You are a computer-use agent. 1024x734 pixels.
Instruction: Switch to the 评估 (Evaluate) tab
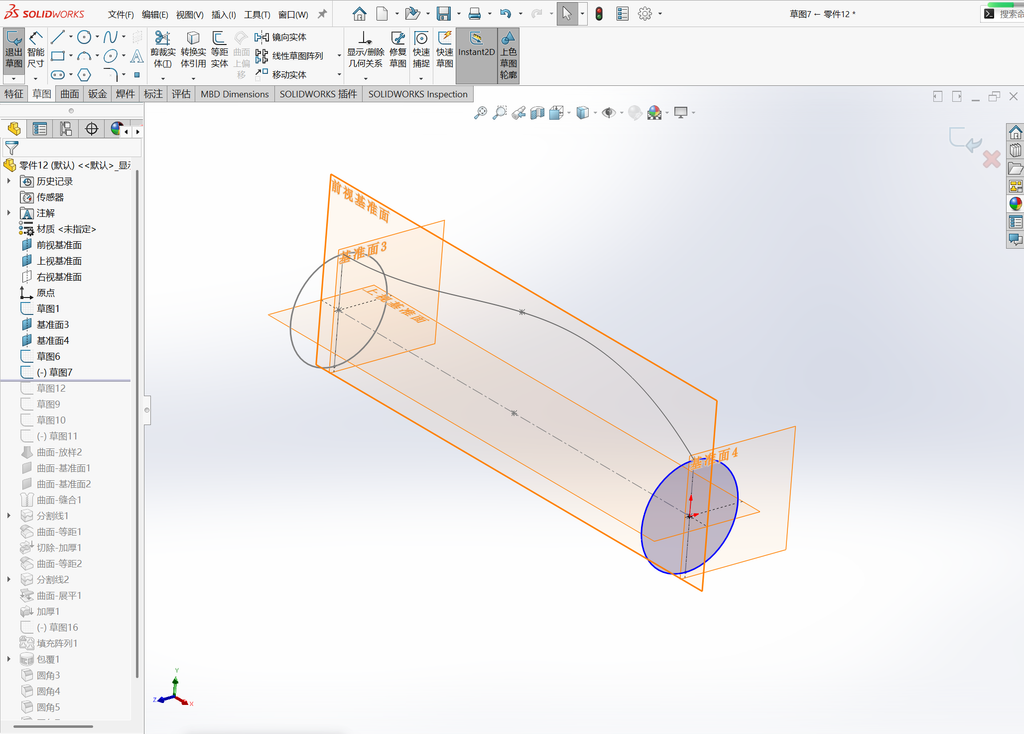pyautogui.click(x=181, y=94)
